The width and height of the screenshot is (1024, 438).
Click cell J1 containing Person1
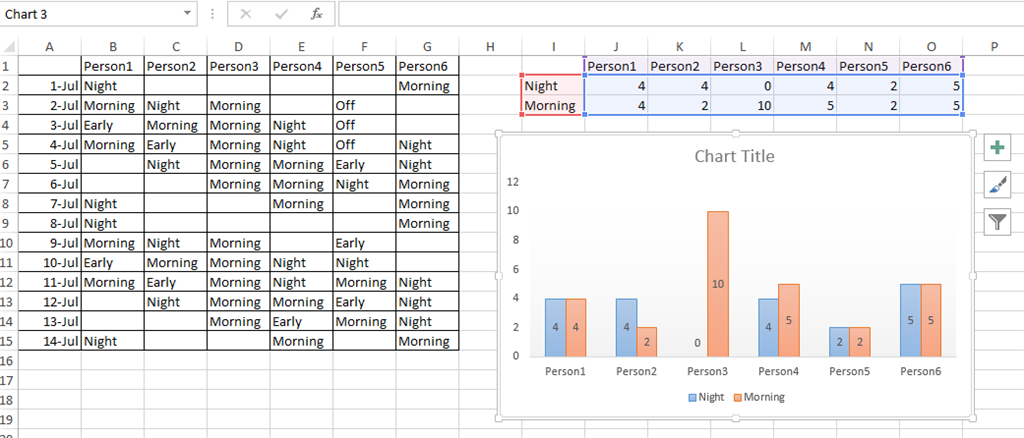(x=616, y=66)
